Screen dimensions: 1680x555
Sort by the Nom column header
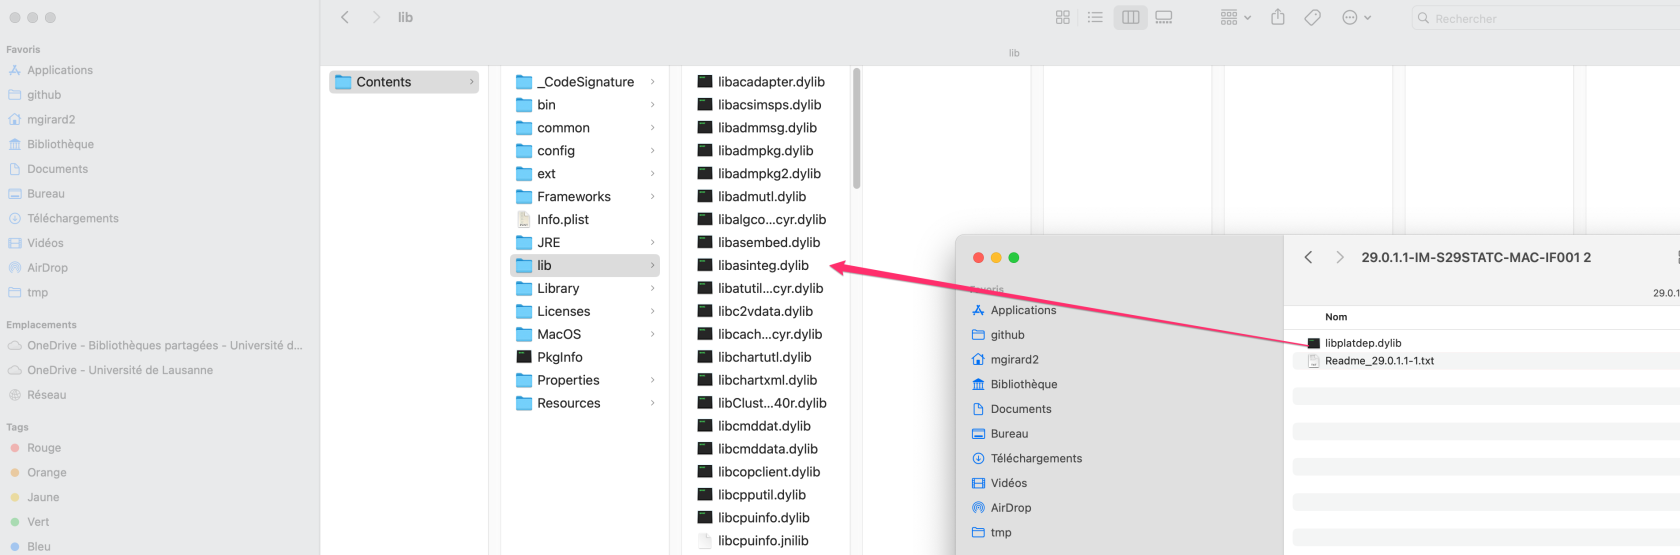1336,317
